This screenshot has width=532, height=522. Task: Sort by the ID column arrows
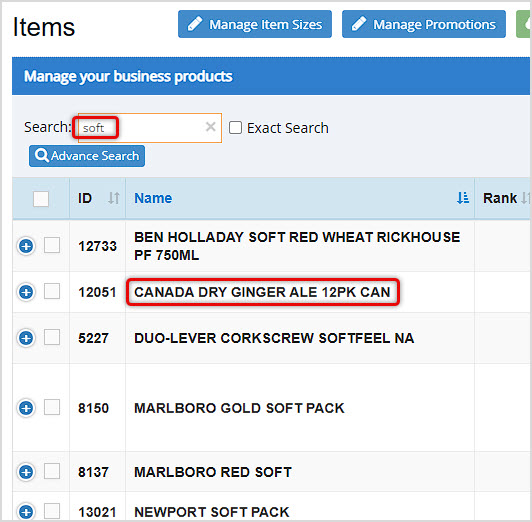pos(114,198)
